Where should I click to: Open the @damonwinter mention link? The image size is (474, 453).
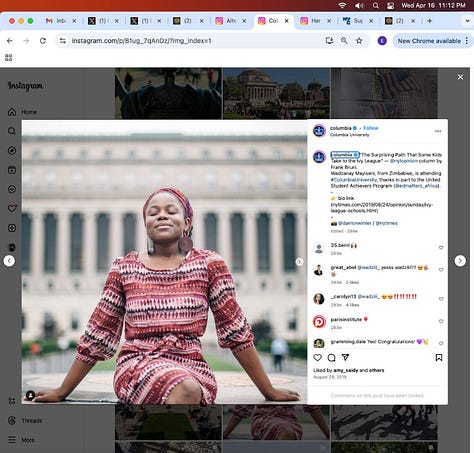[354, 223]
